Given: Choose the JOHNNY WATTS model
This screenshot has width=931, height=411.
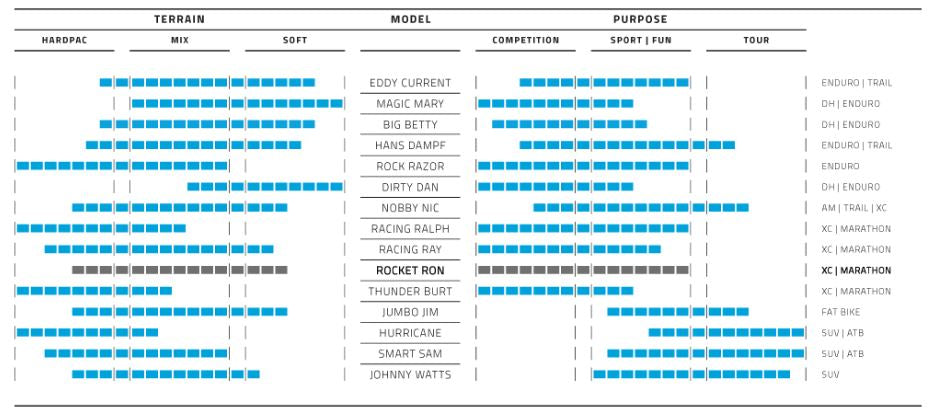Looking at the screenshot, I should click(x=410, y=375).
